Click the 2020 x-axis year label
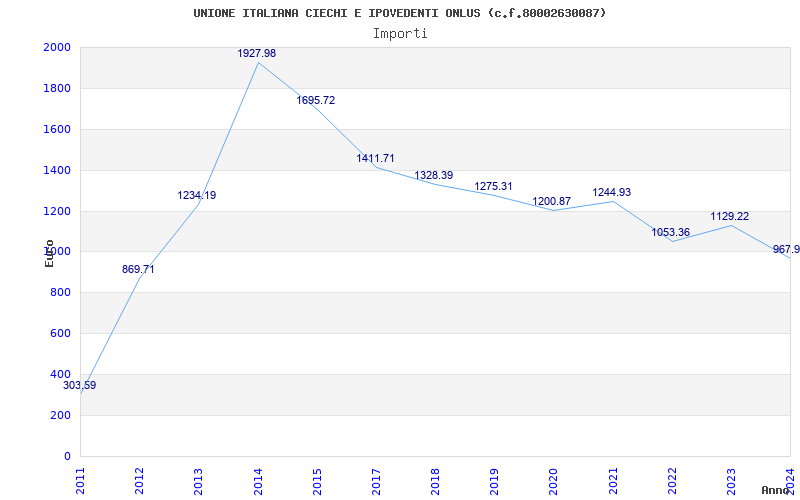Image resolution: width=800 pixels, height=500 pixels. [x=554, y=482]
